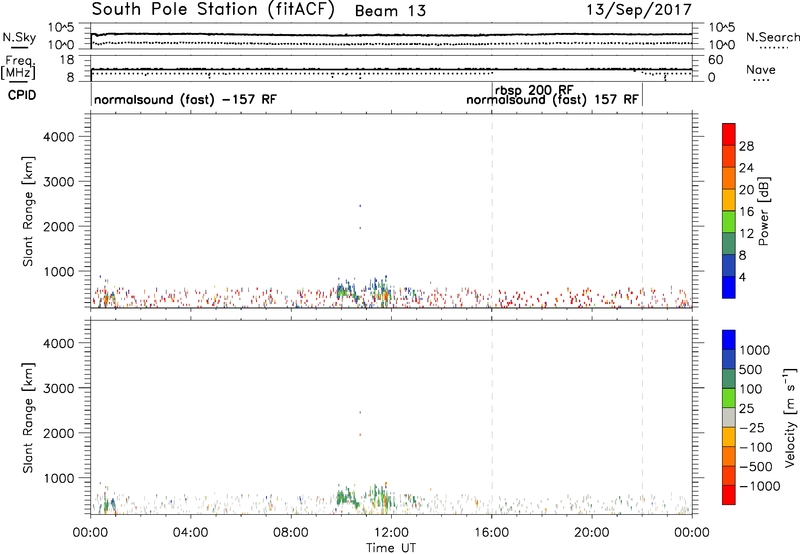Screen dimensions: 800x554
Task: Click the '1000' range tick in the velocity panel
Action: (x=59, y=478)
